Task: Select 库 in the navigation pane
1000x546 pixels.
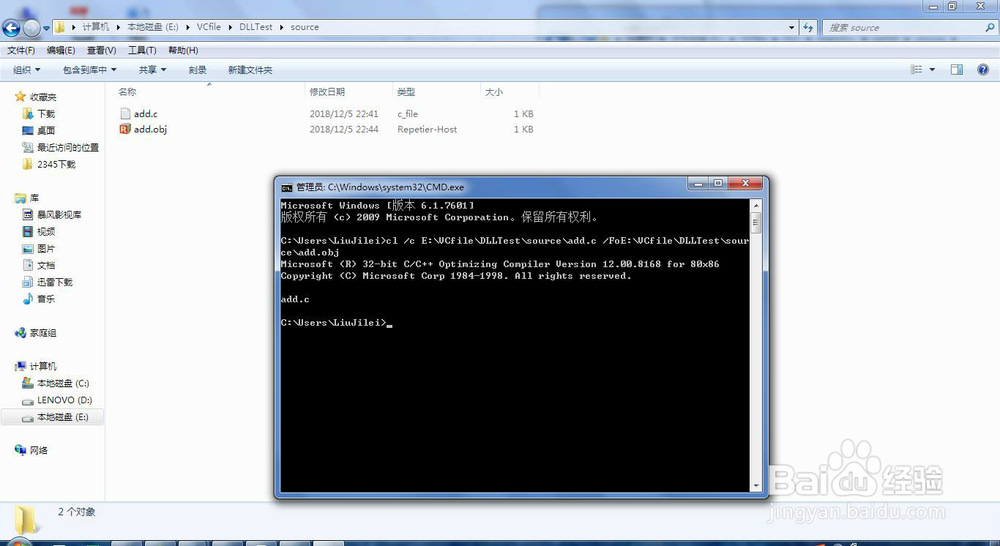Action: coord(34,198)
